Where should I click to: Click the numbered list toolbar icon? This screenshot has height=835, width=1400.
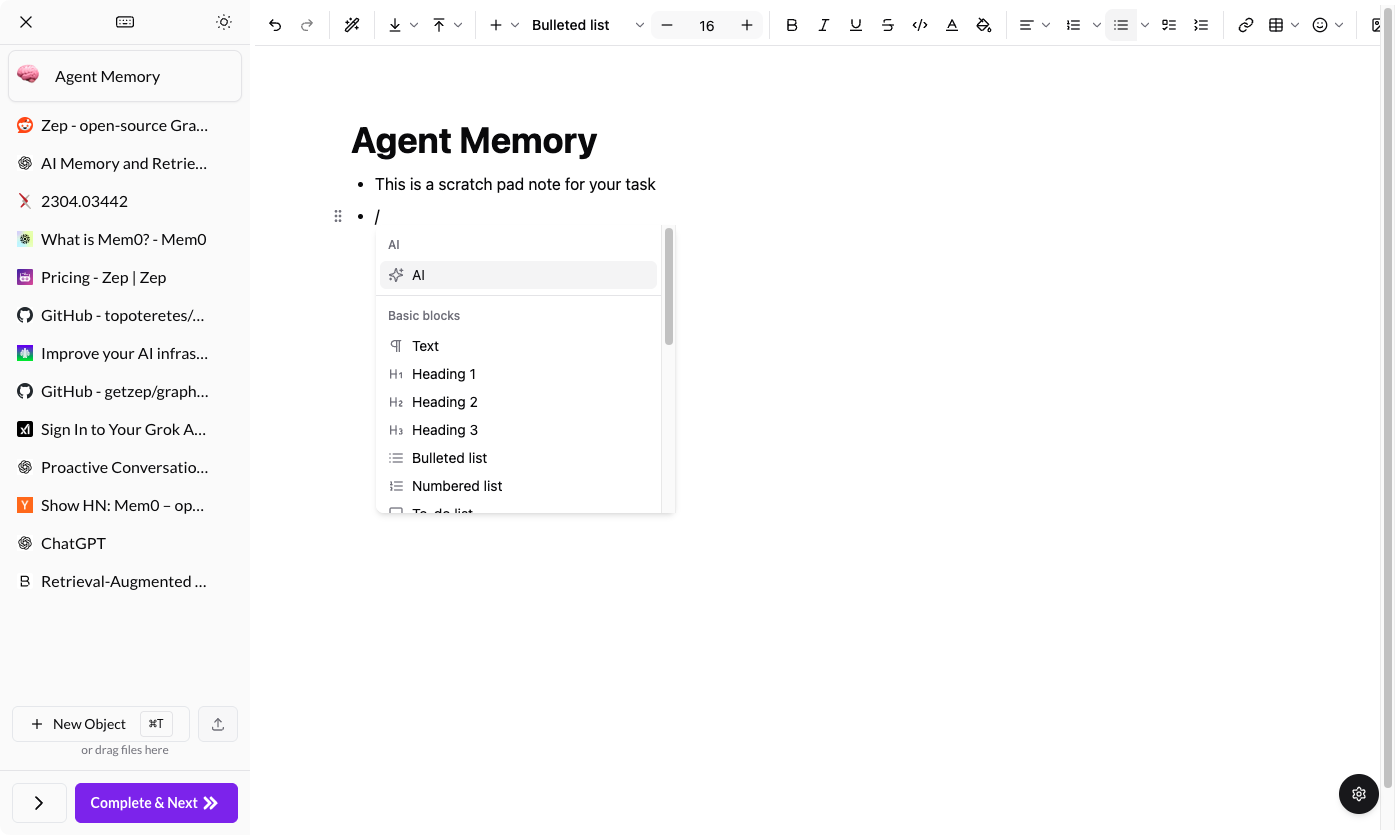tap(1074, 25)
